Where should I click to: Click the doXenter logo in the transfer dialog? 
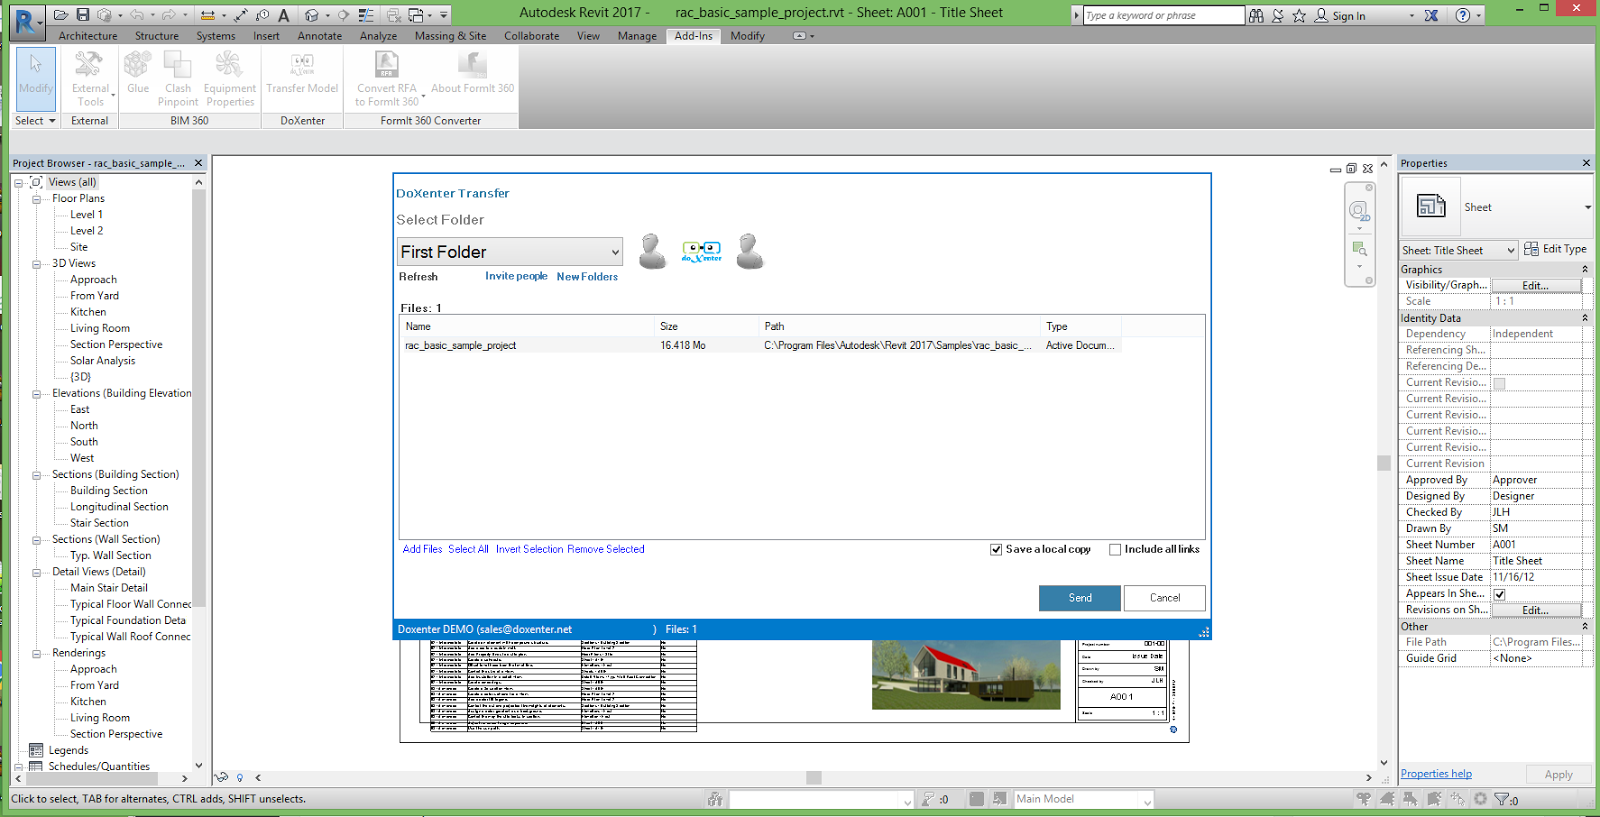701,250
